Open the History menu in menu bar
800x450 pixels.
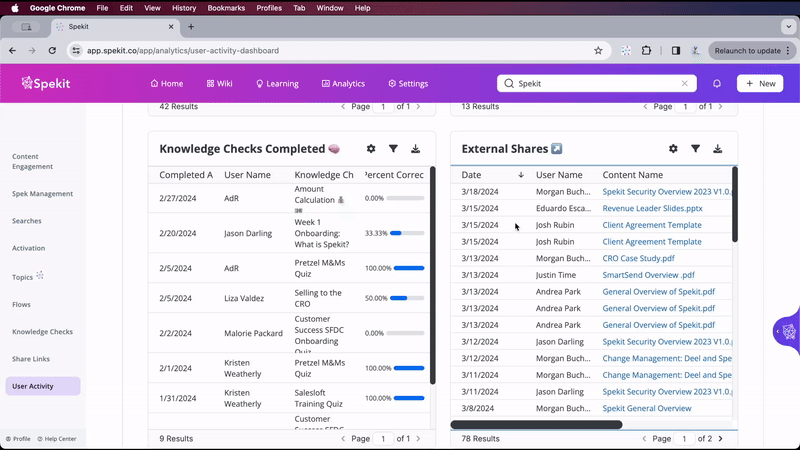click(184, 8)
